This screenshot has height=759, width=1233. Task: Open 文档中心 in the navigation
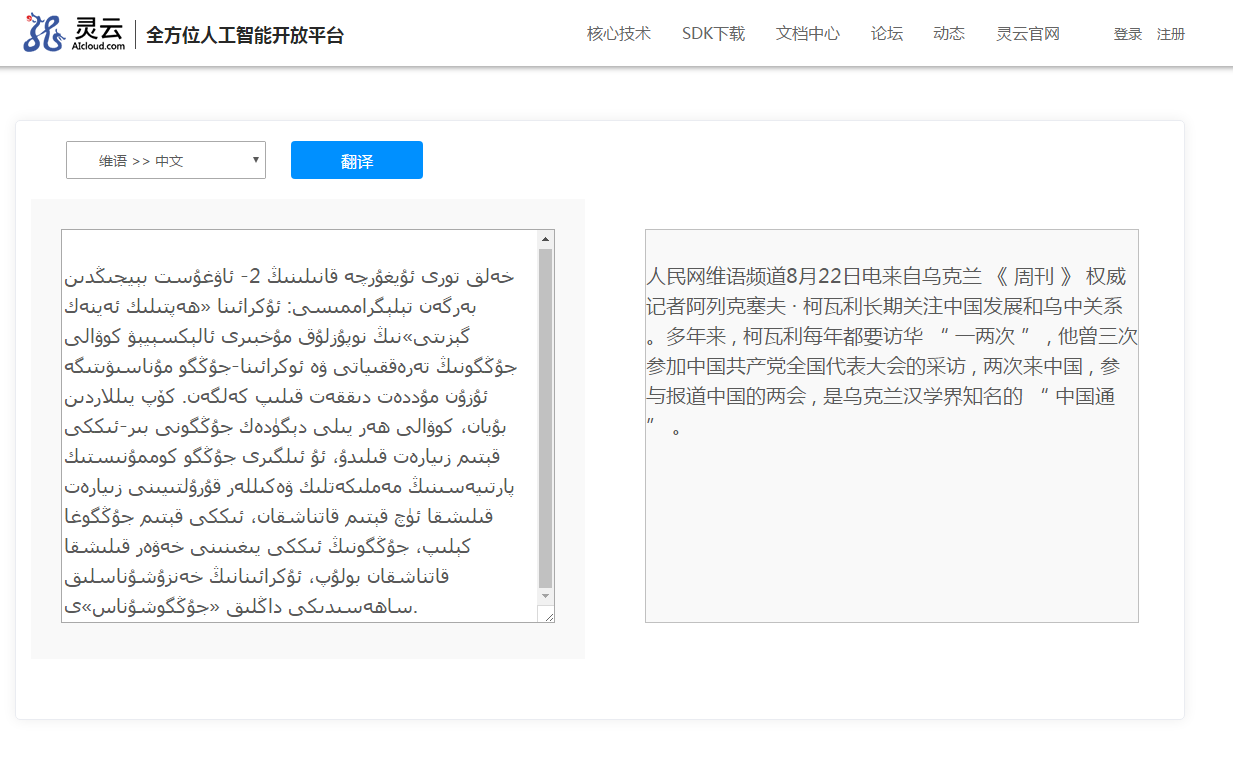tap(807, 34)
